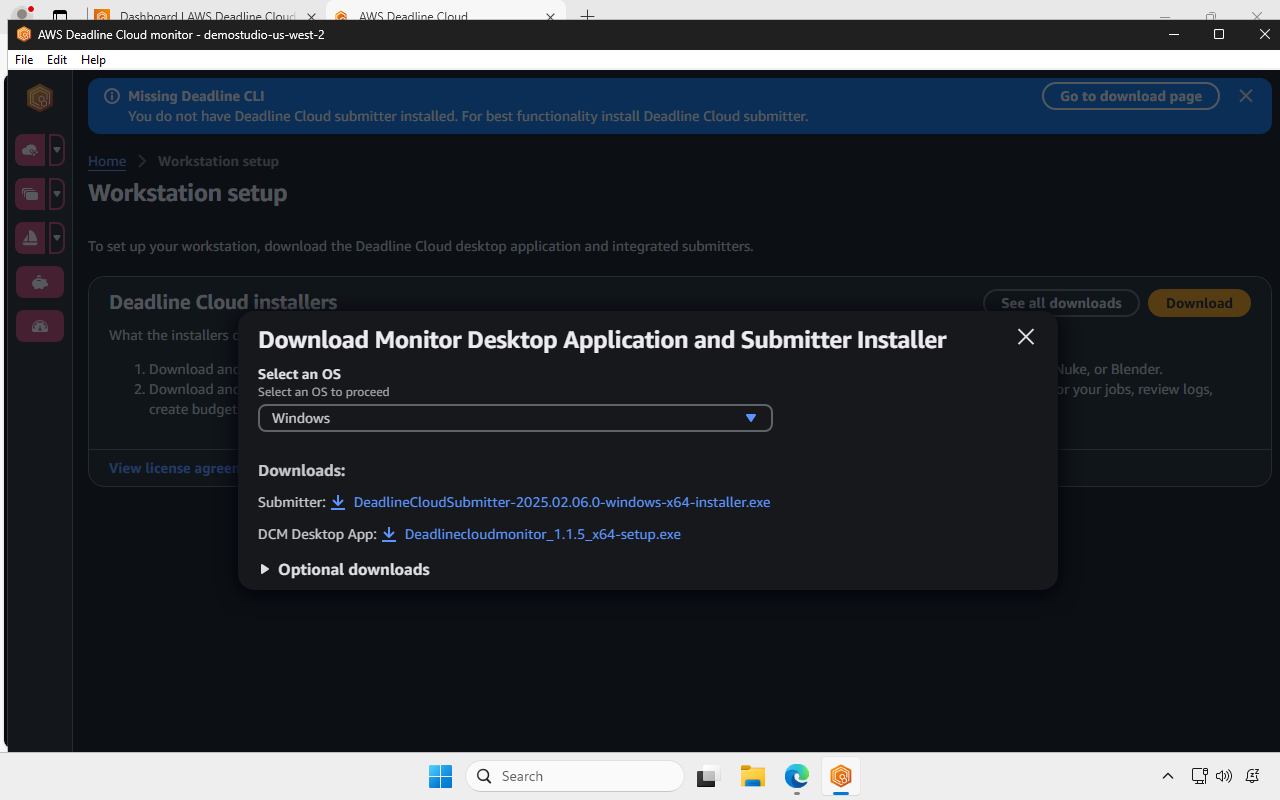Open the File menu
This screenshot has width=1280, height=800.
23,59
